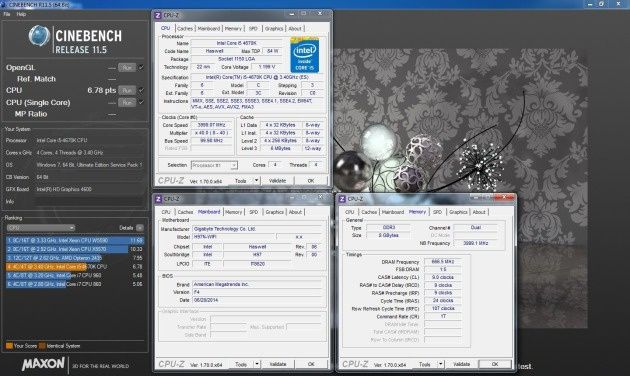Select the Core i7 CPU 860 ranking row
This screenshot has height=376, width=630.
pyautogui.click(x=75, y=284)
